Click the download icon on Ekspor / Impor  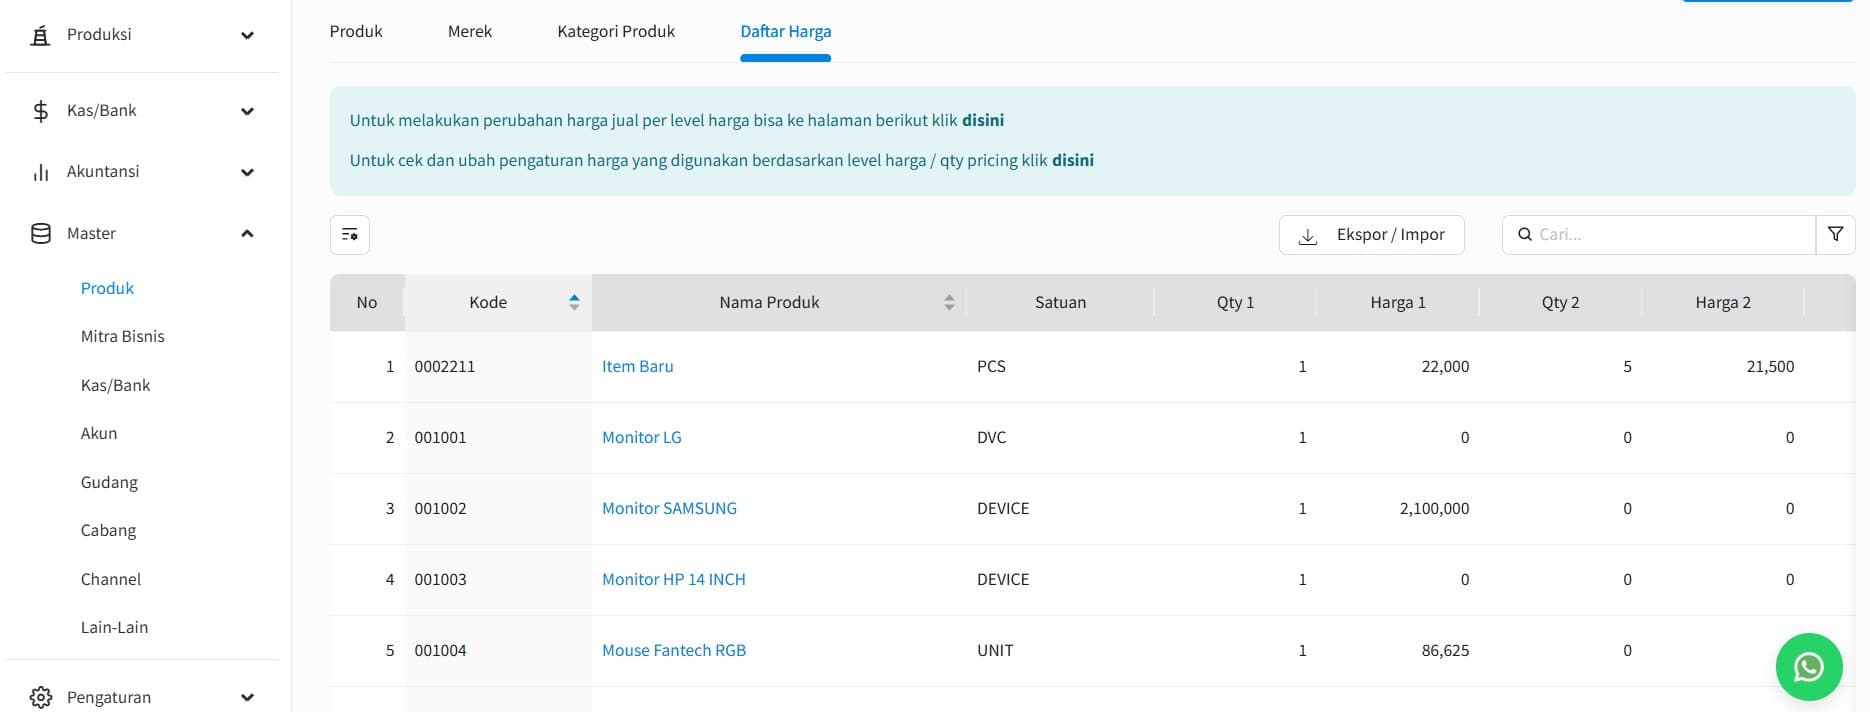pos(1307,236)
